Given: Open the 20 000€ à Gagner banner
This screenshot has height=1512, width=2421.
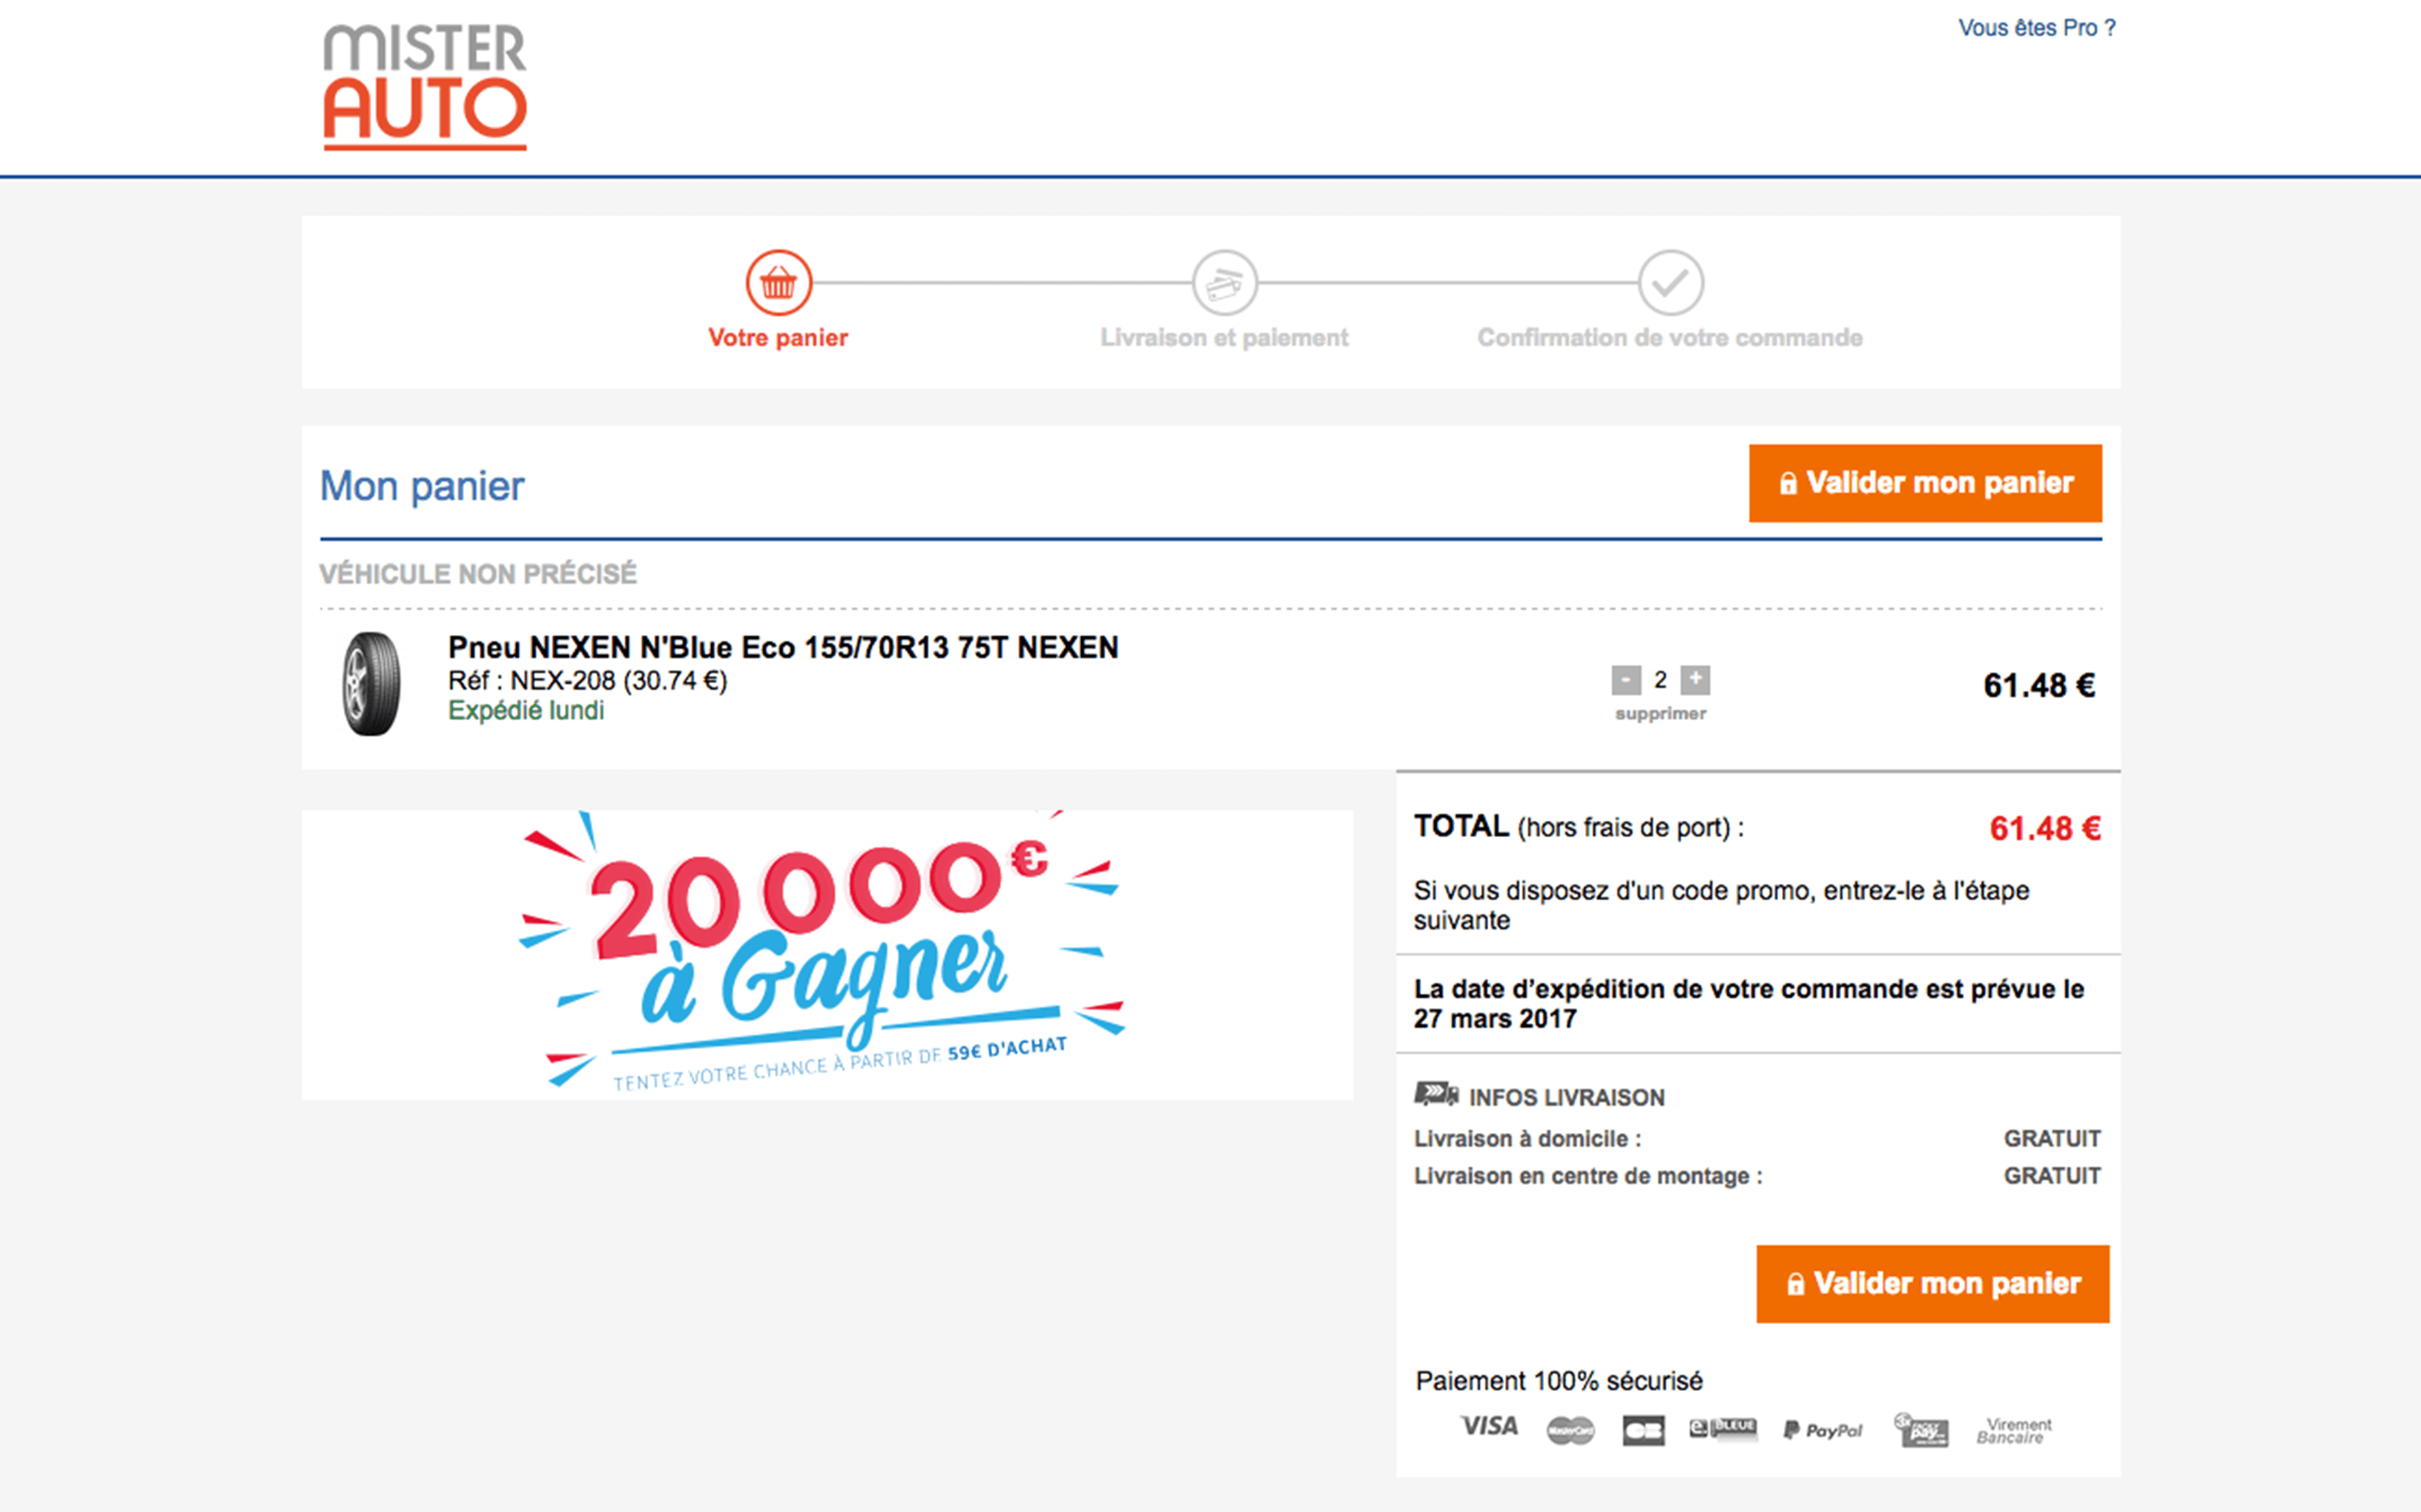Looking at the screenshot, I should pos(827,955).
